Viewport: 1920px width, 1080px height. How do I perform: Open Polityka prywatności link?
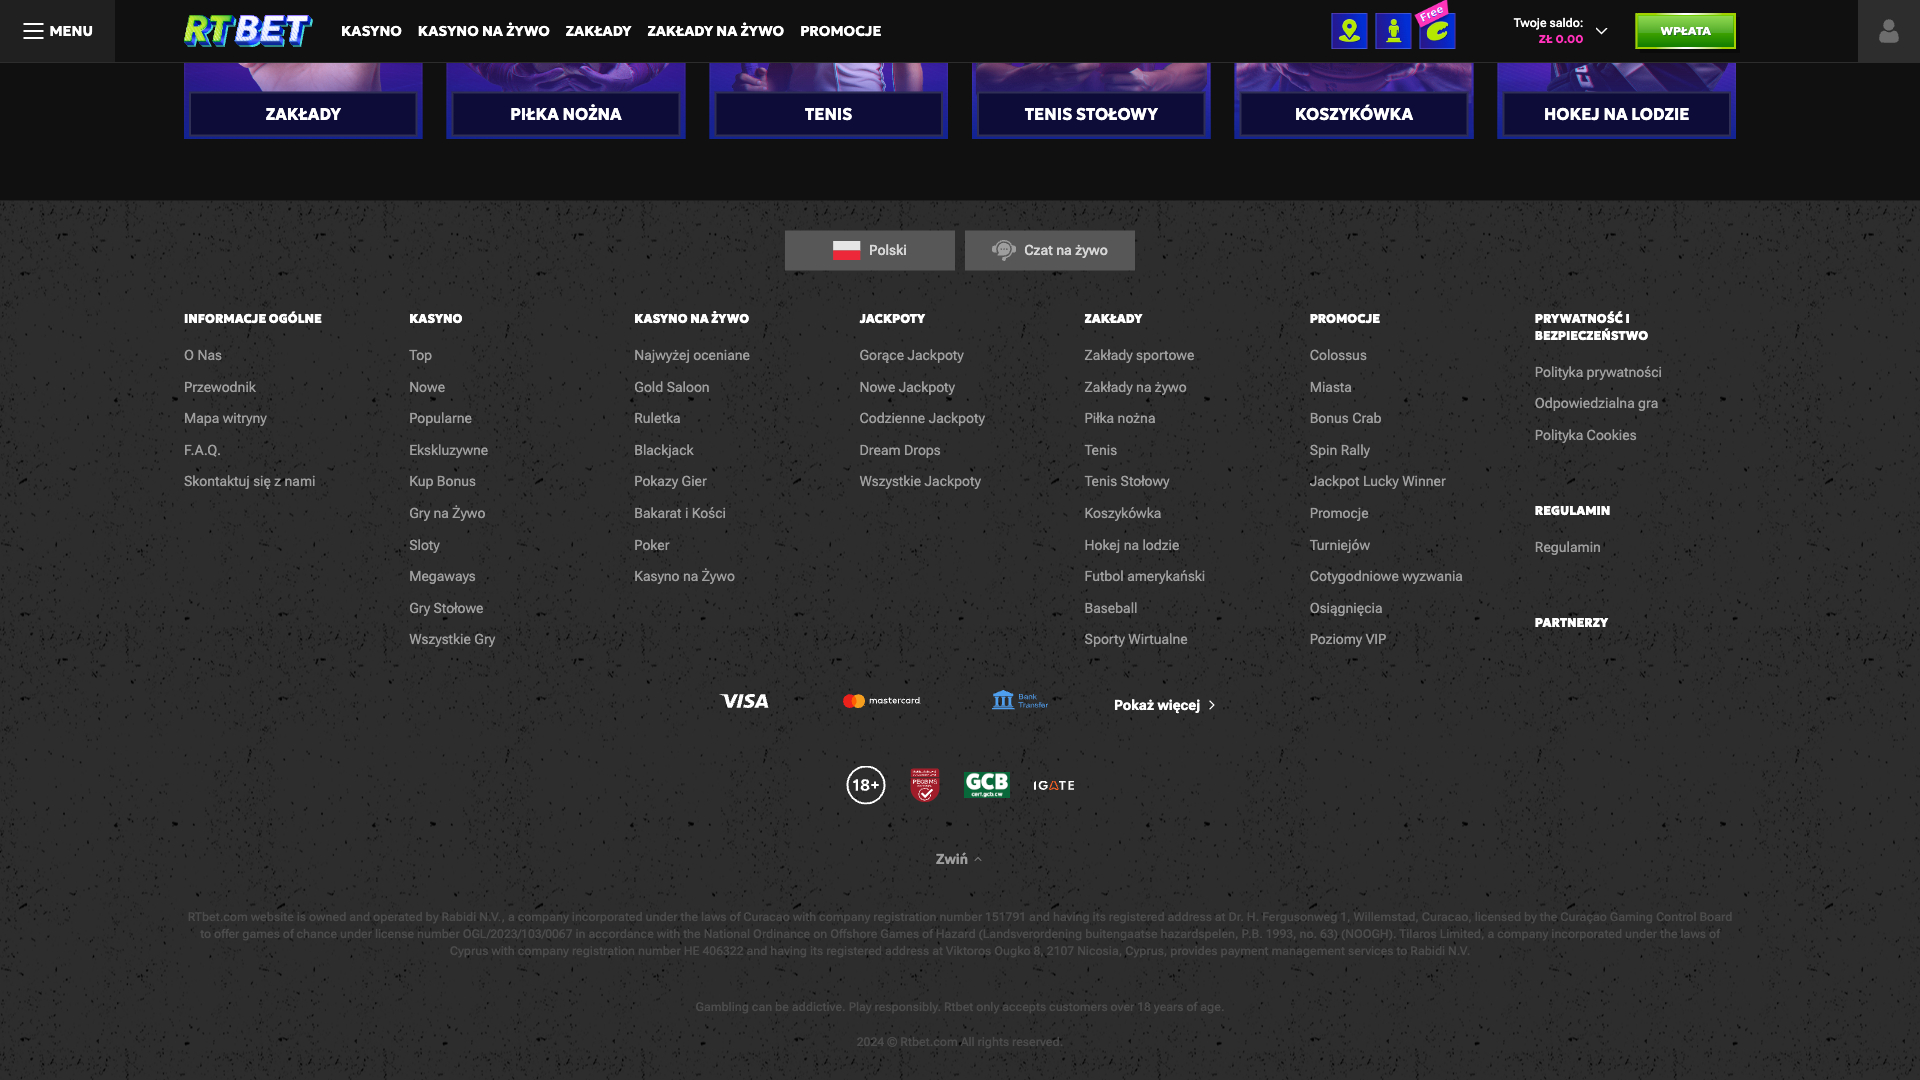(1598, 372)
